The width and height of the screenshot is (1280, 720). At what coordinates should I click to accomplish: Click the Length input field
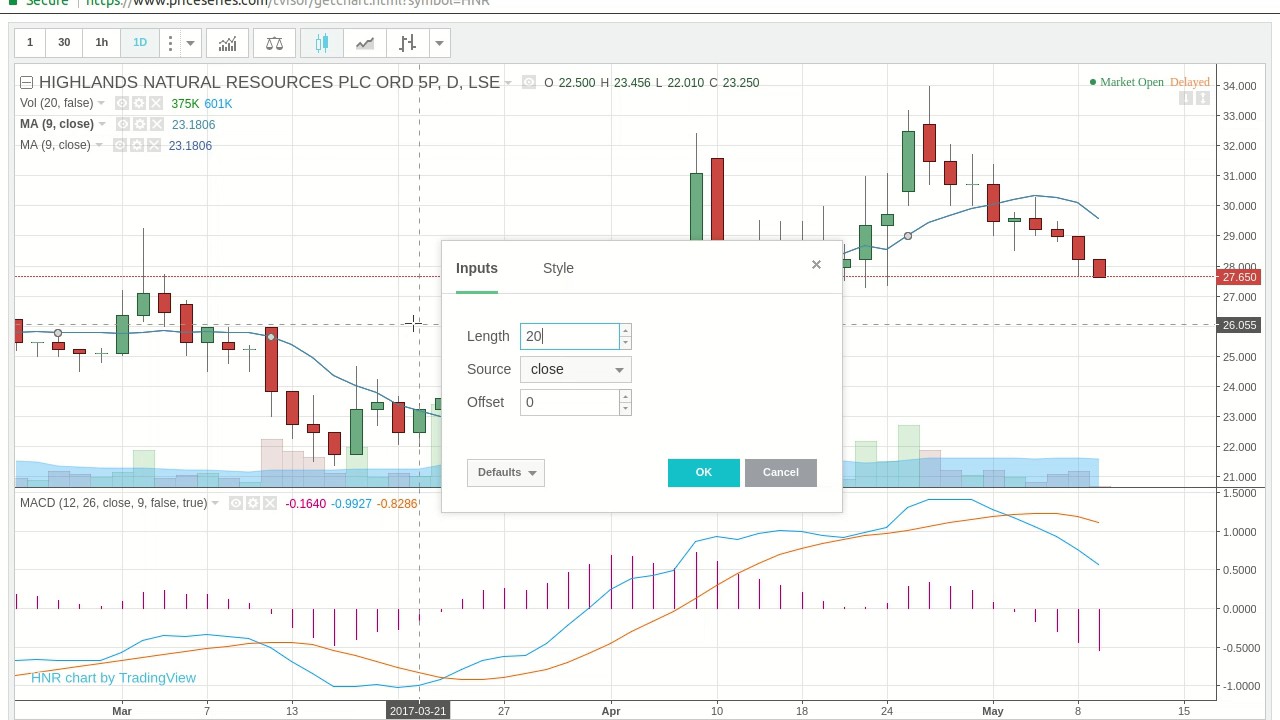(570, 336)
